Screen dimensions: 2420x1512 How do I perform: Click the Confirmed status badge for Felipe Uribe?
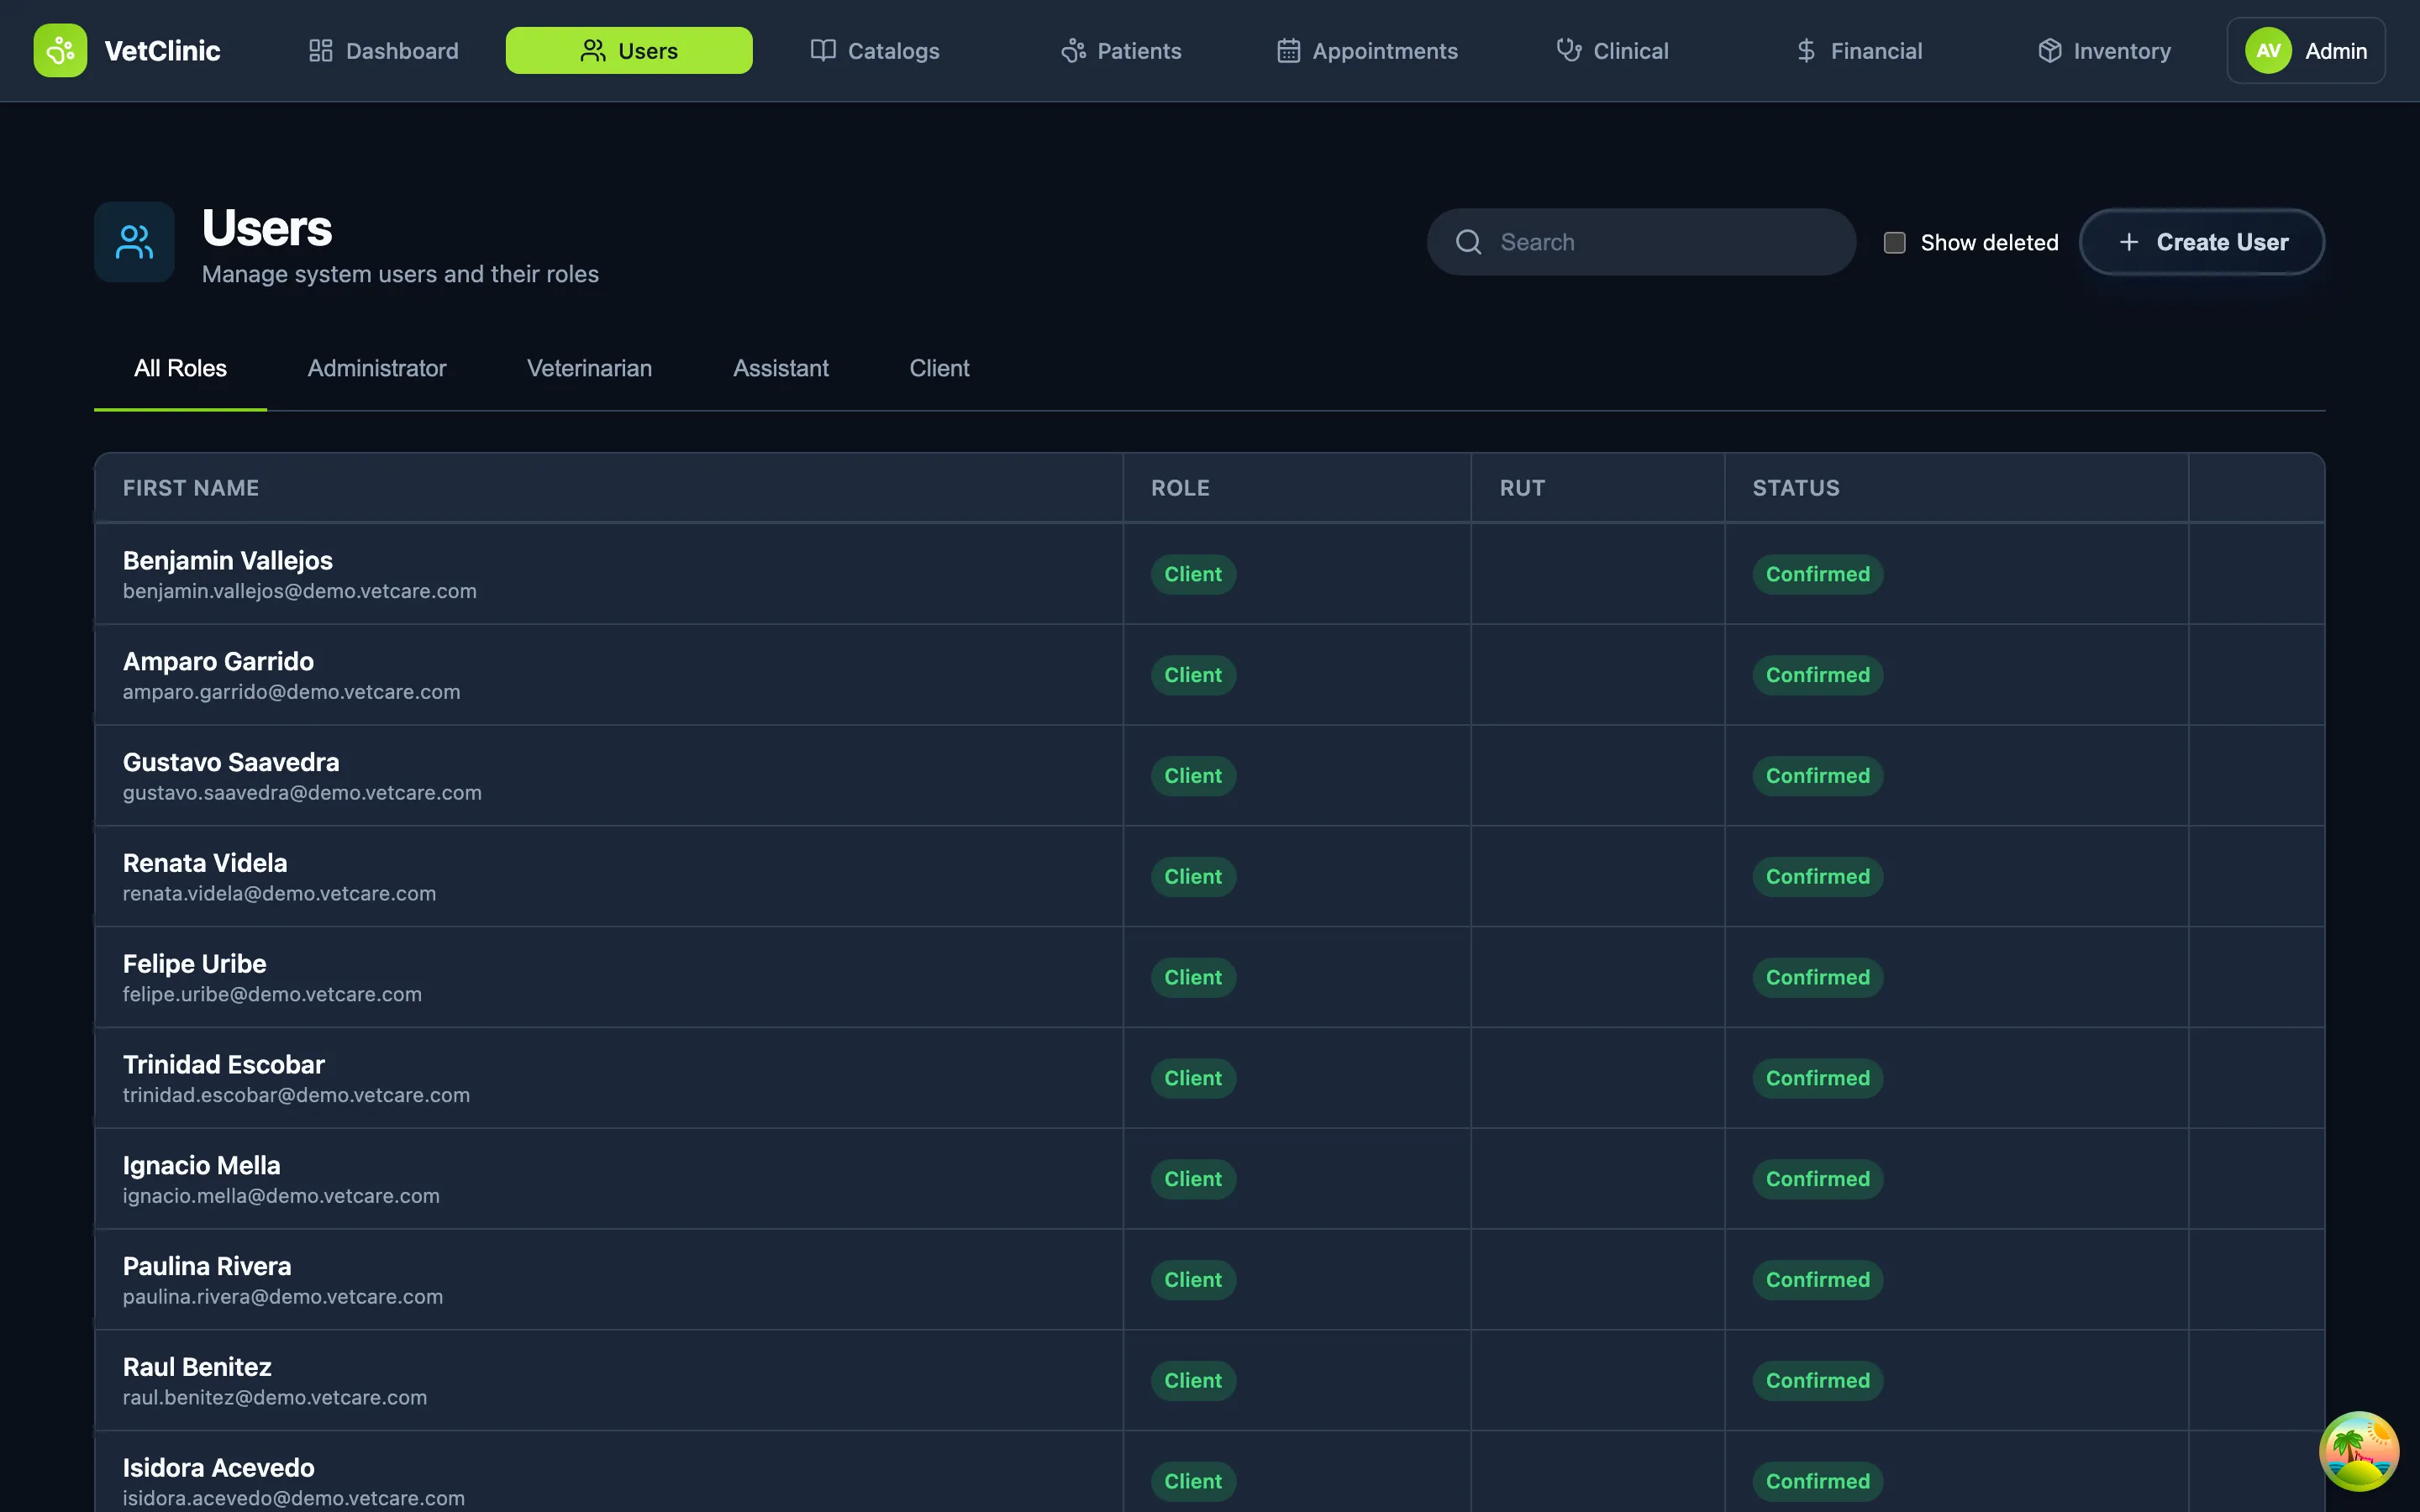(x=1817, y=977)
